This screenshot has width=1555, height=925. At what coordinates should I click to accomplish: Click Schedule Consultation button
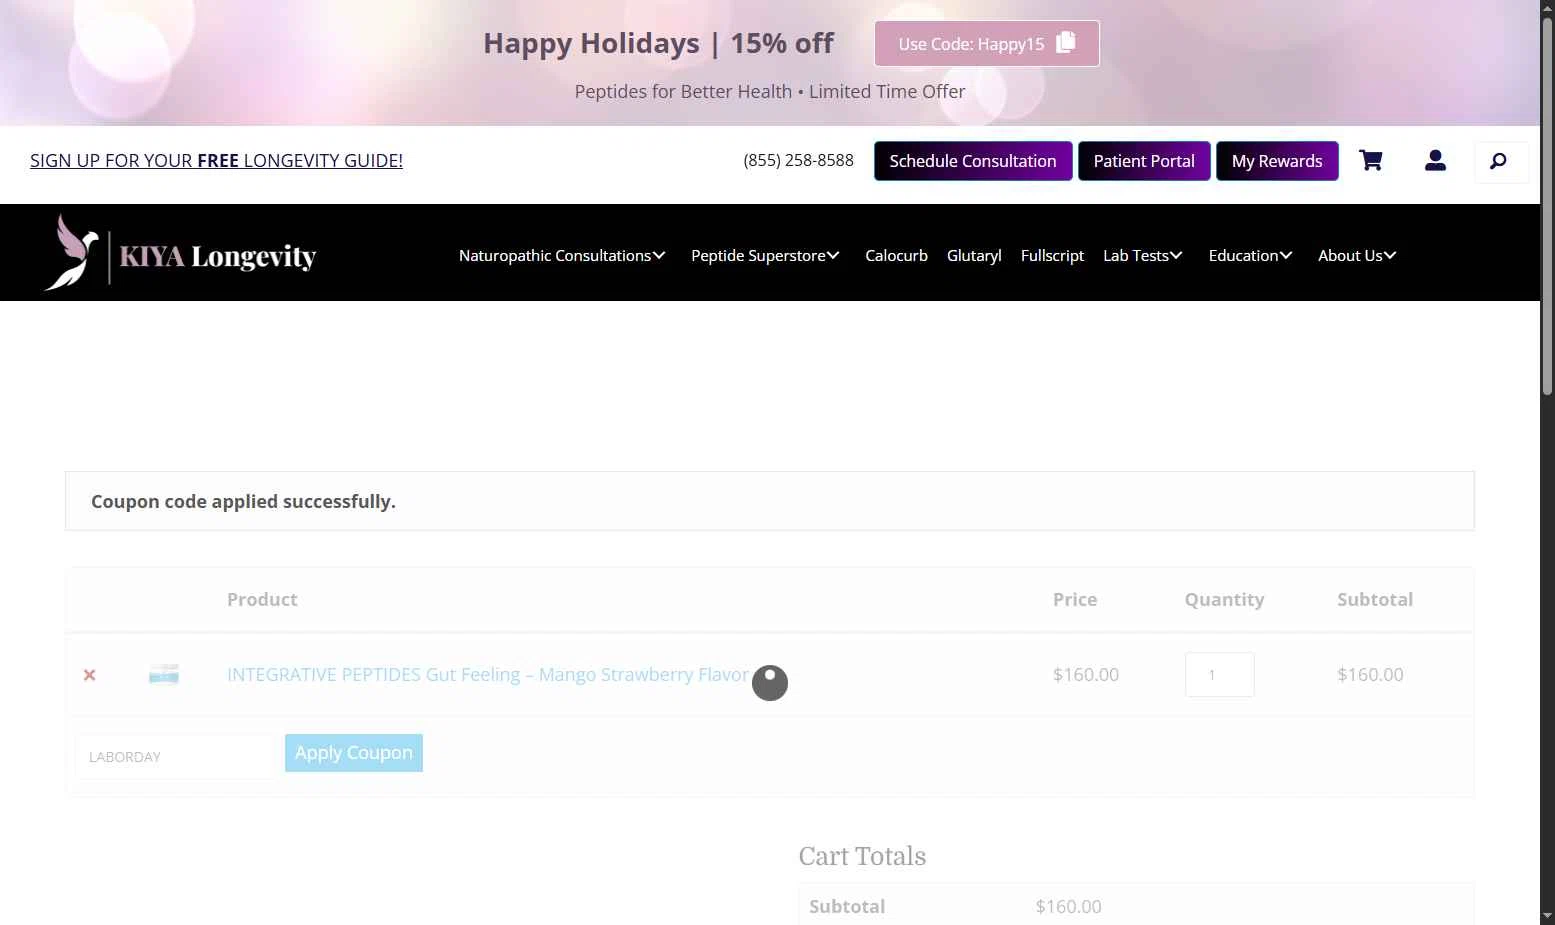(973, 161)
